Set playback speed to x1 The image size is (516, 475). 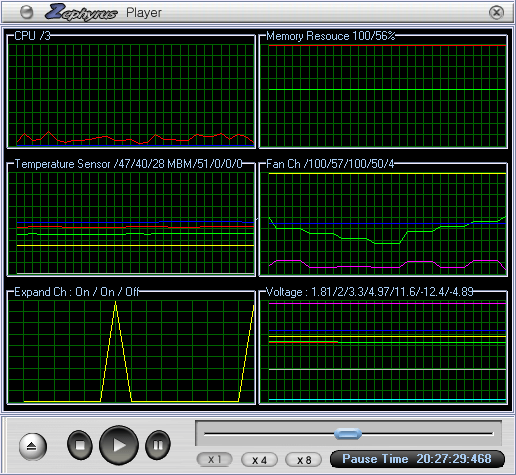click(214, 460)
